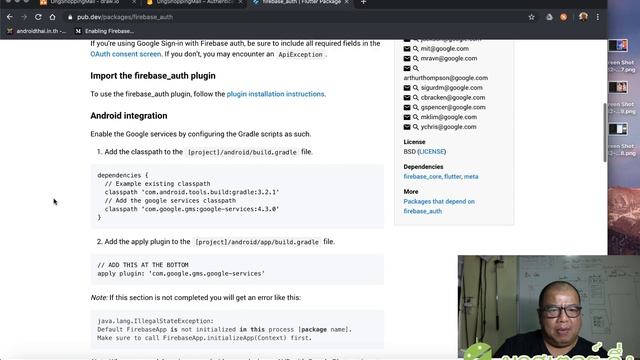The image size is (640, 360).
Task: Switch to the Authentication browser tab
Action: pyautogui.click(x=194, y=2)
